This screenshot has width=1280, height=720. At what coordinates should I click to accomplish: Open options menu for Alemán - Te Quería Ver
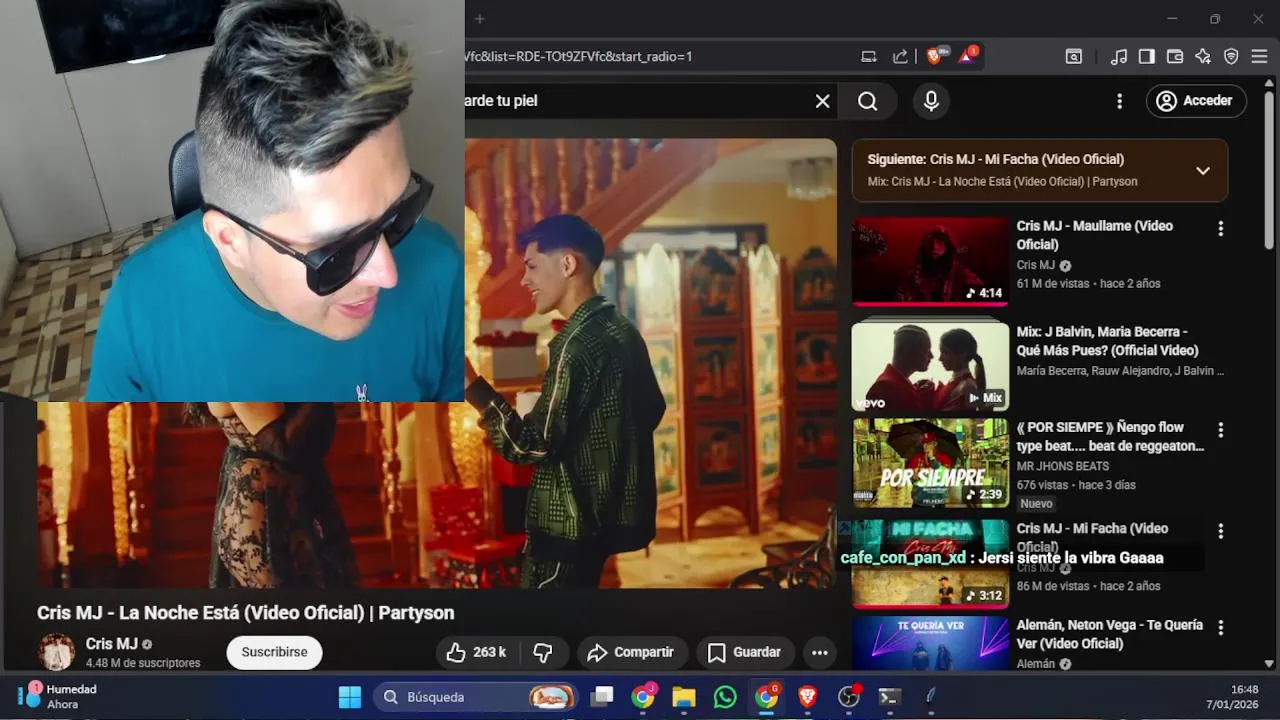pos(1220,627)
